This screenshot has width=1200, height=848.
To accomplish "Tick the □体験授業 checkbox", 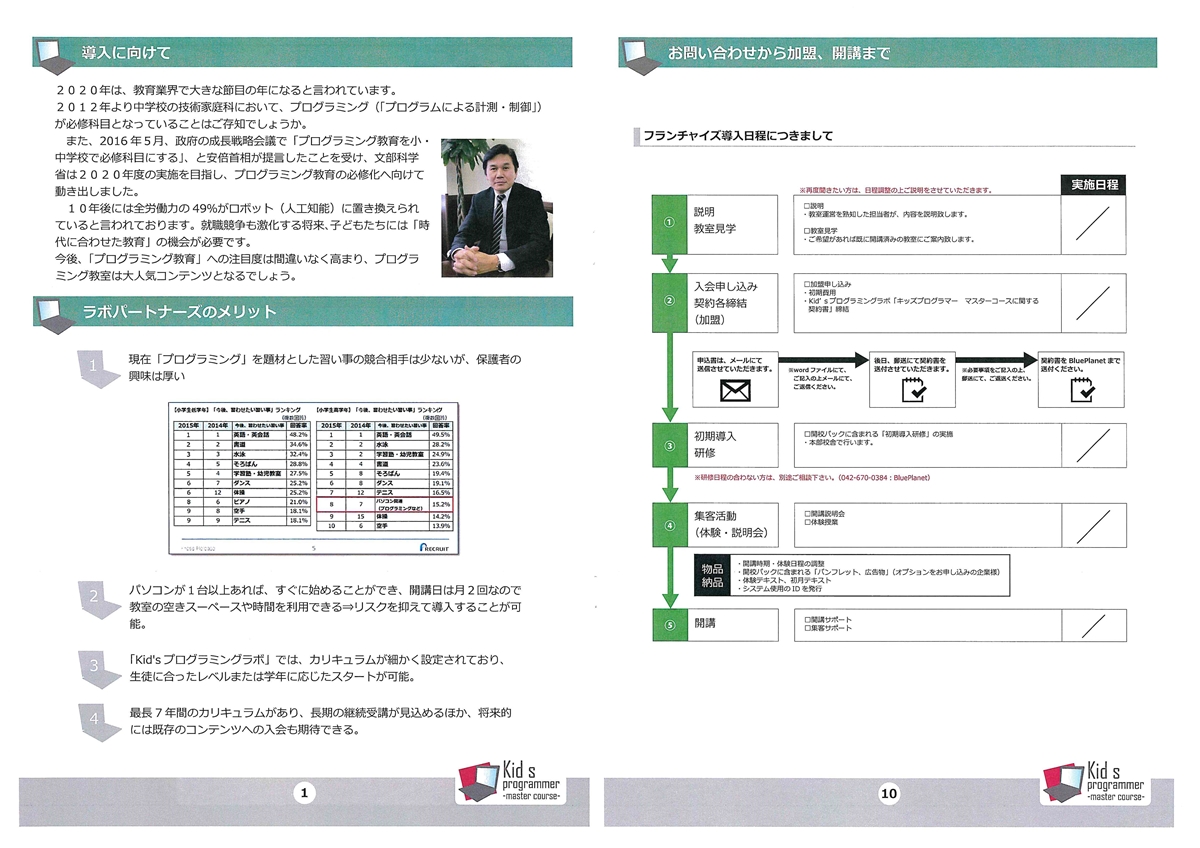I will point(806,522).
